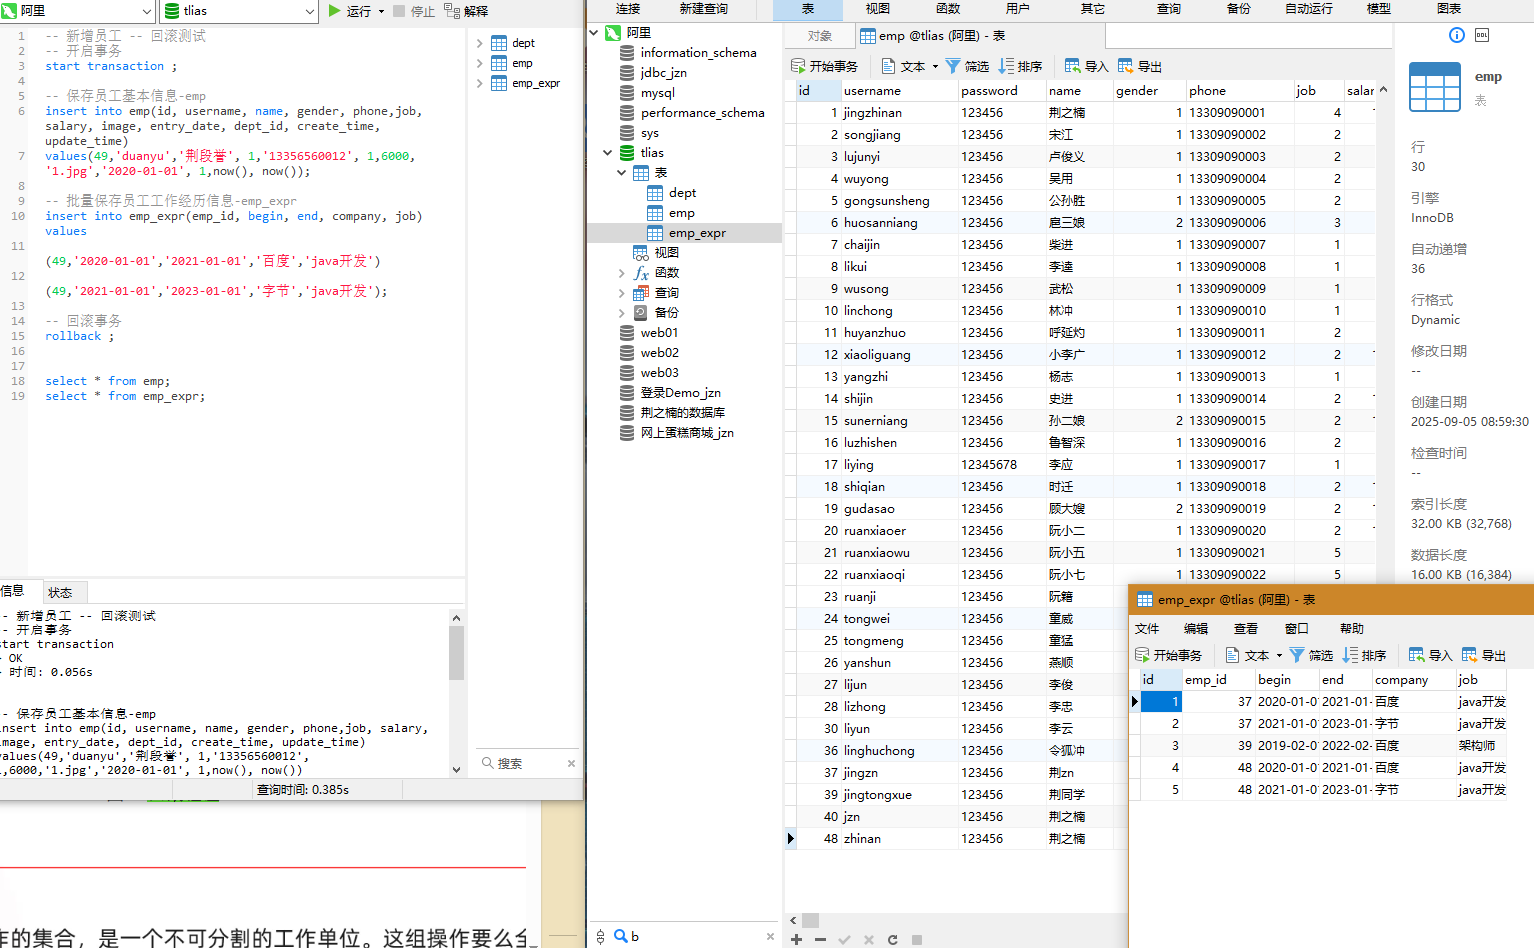1534x948 pixels.
Task: Show general info panel icon
Action: click(x=1457, y=35)
